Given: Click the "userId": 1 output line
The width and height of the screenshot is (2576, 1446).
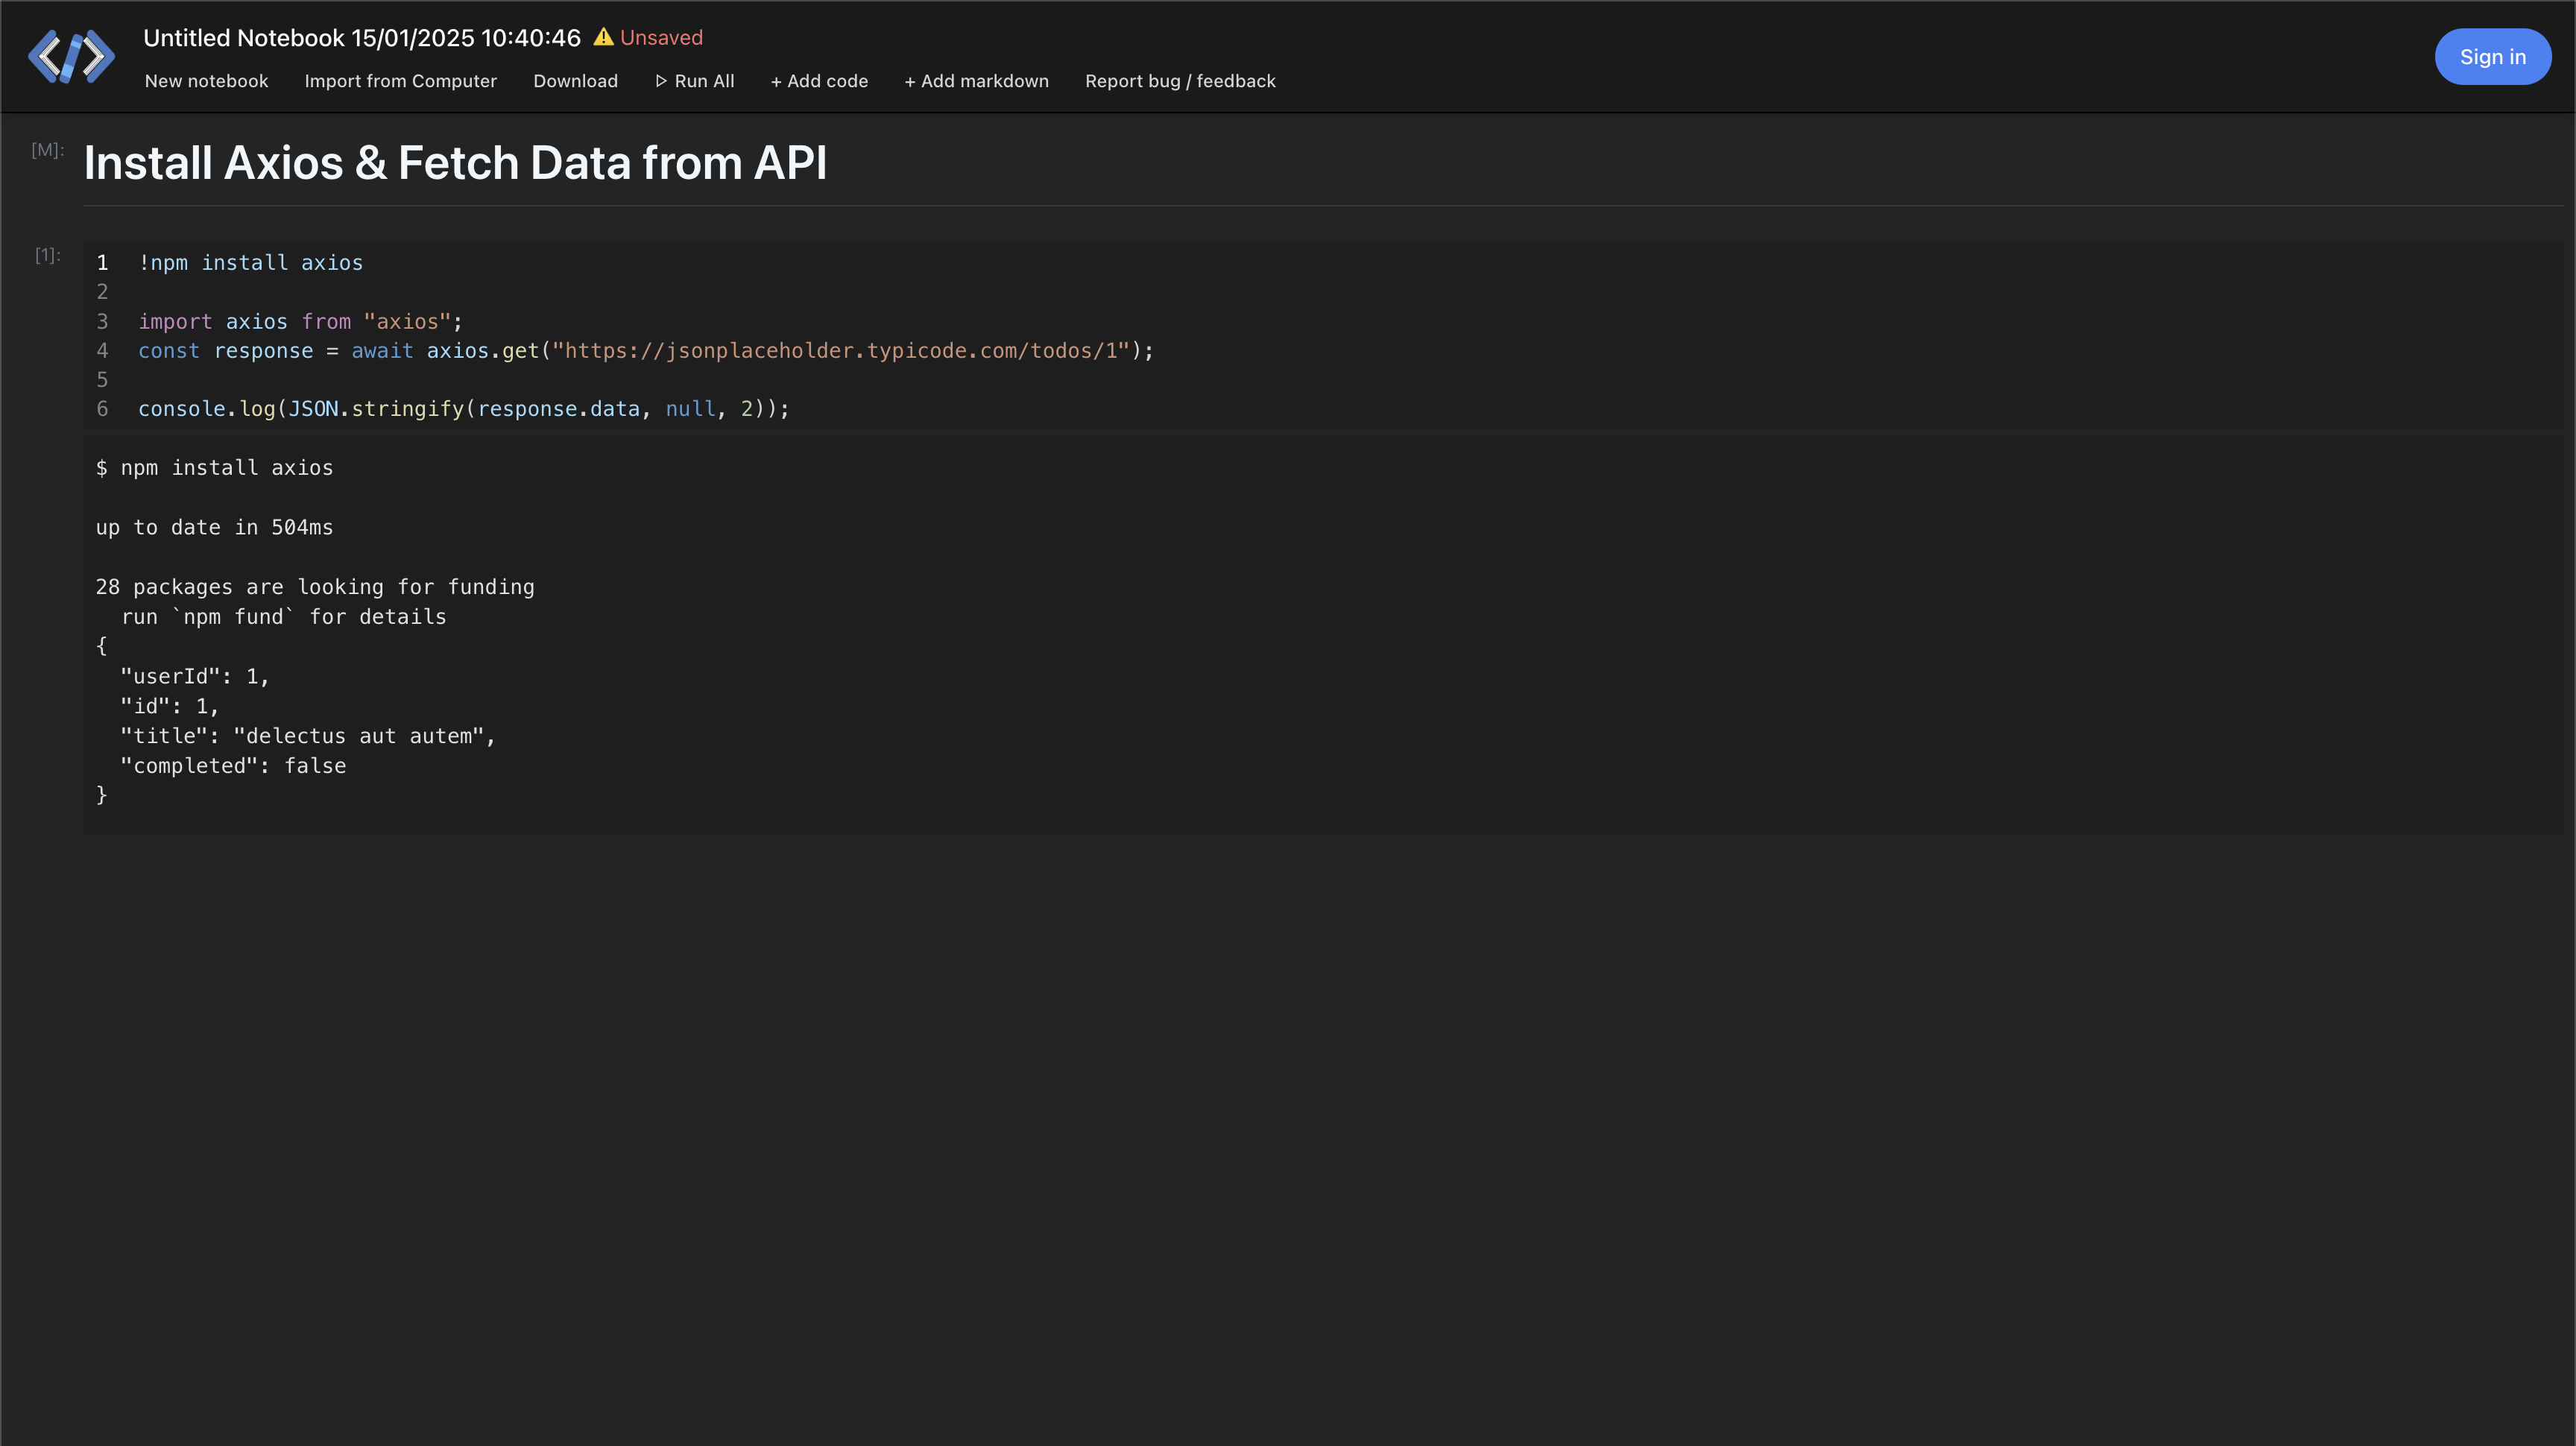Looking at the screenshot, I should click(x=195, y=677).
